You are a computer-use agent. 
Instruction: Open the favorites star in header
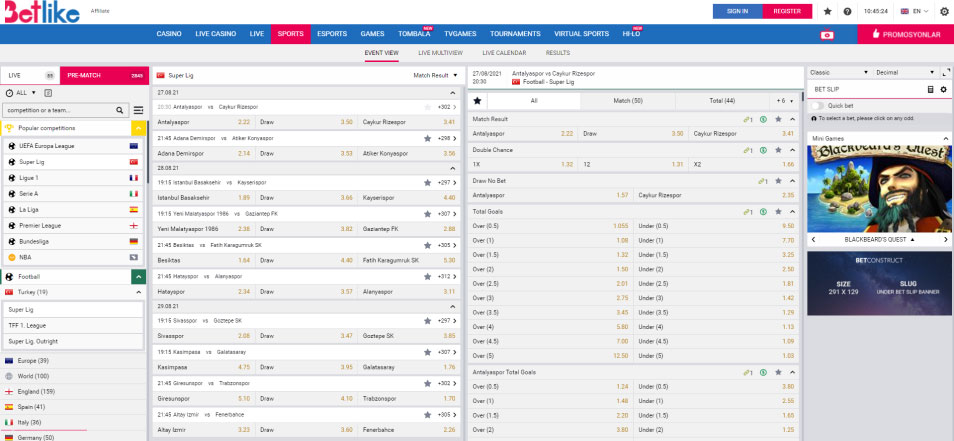pyautogui.click(x=827, y=11)
